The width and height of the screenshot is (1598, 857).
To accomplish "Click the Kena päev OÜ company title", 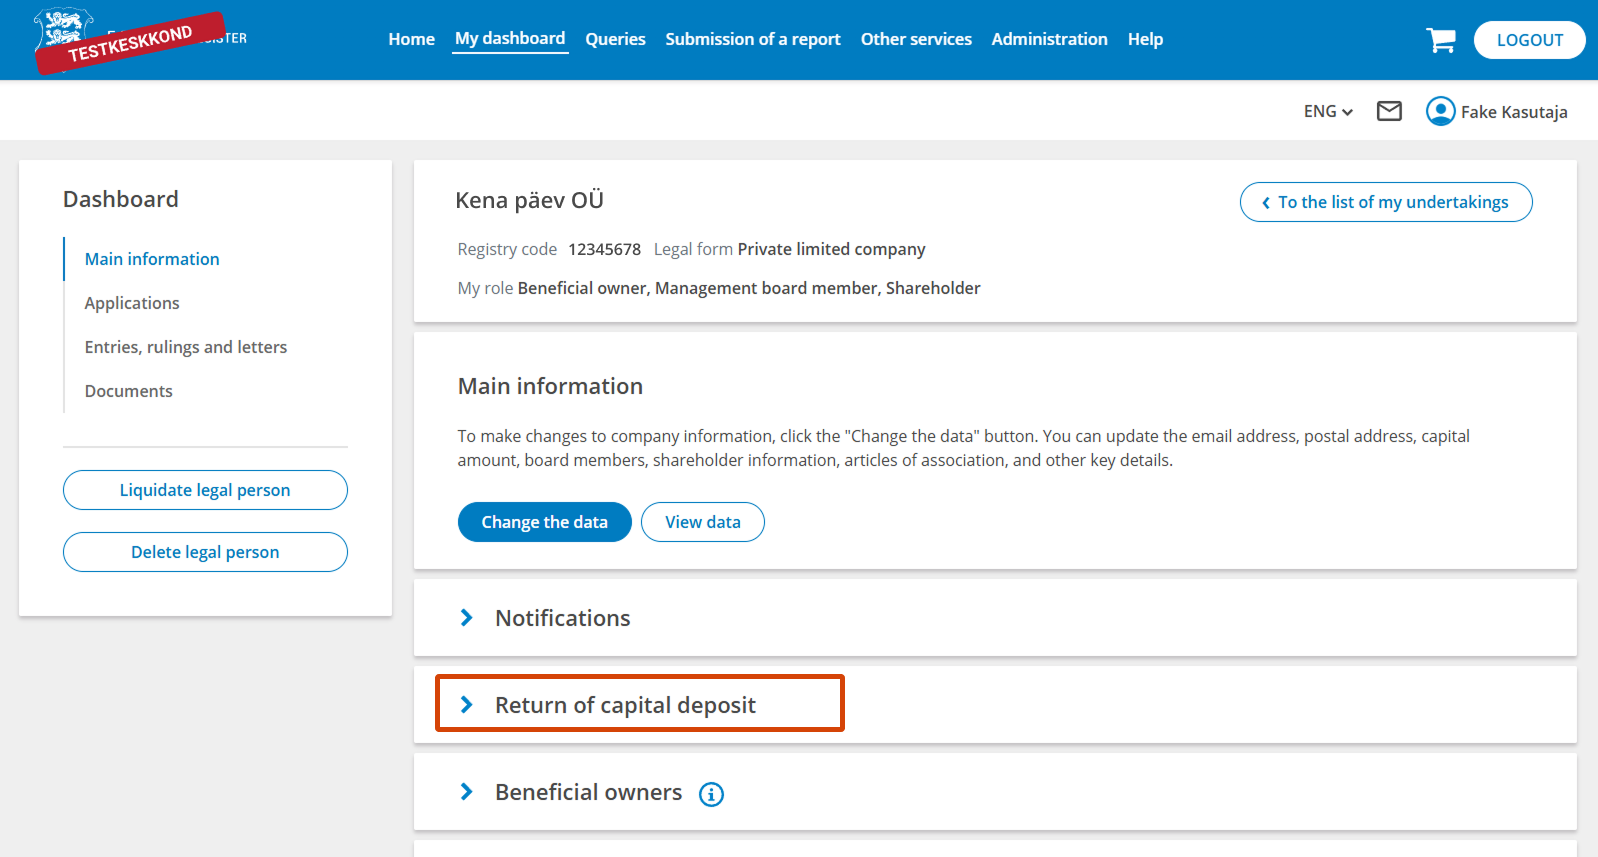I will [529, 200].
